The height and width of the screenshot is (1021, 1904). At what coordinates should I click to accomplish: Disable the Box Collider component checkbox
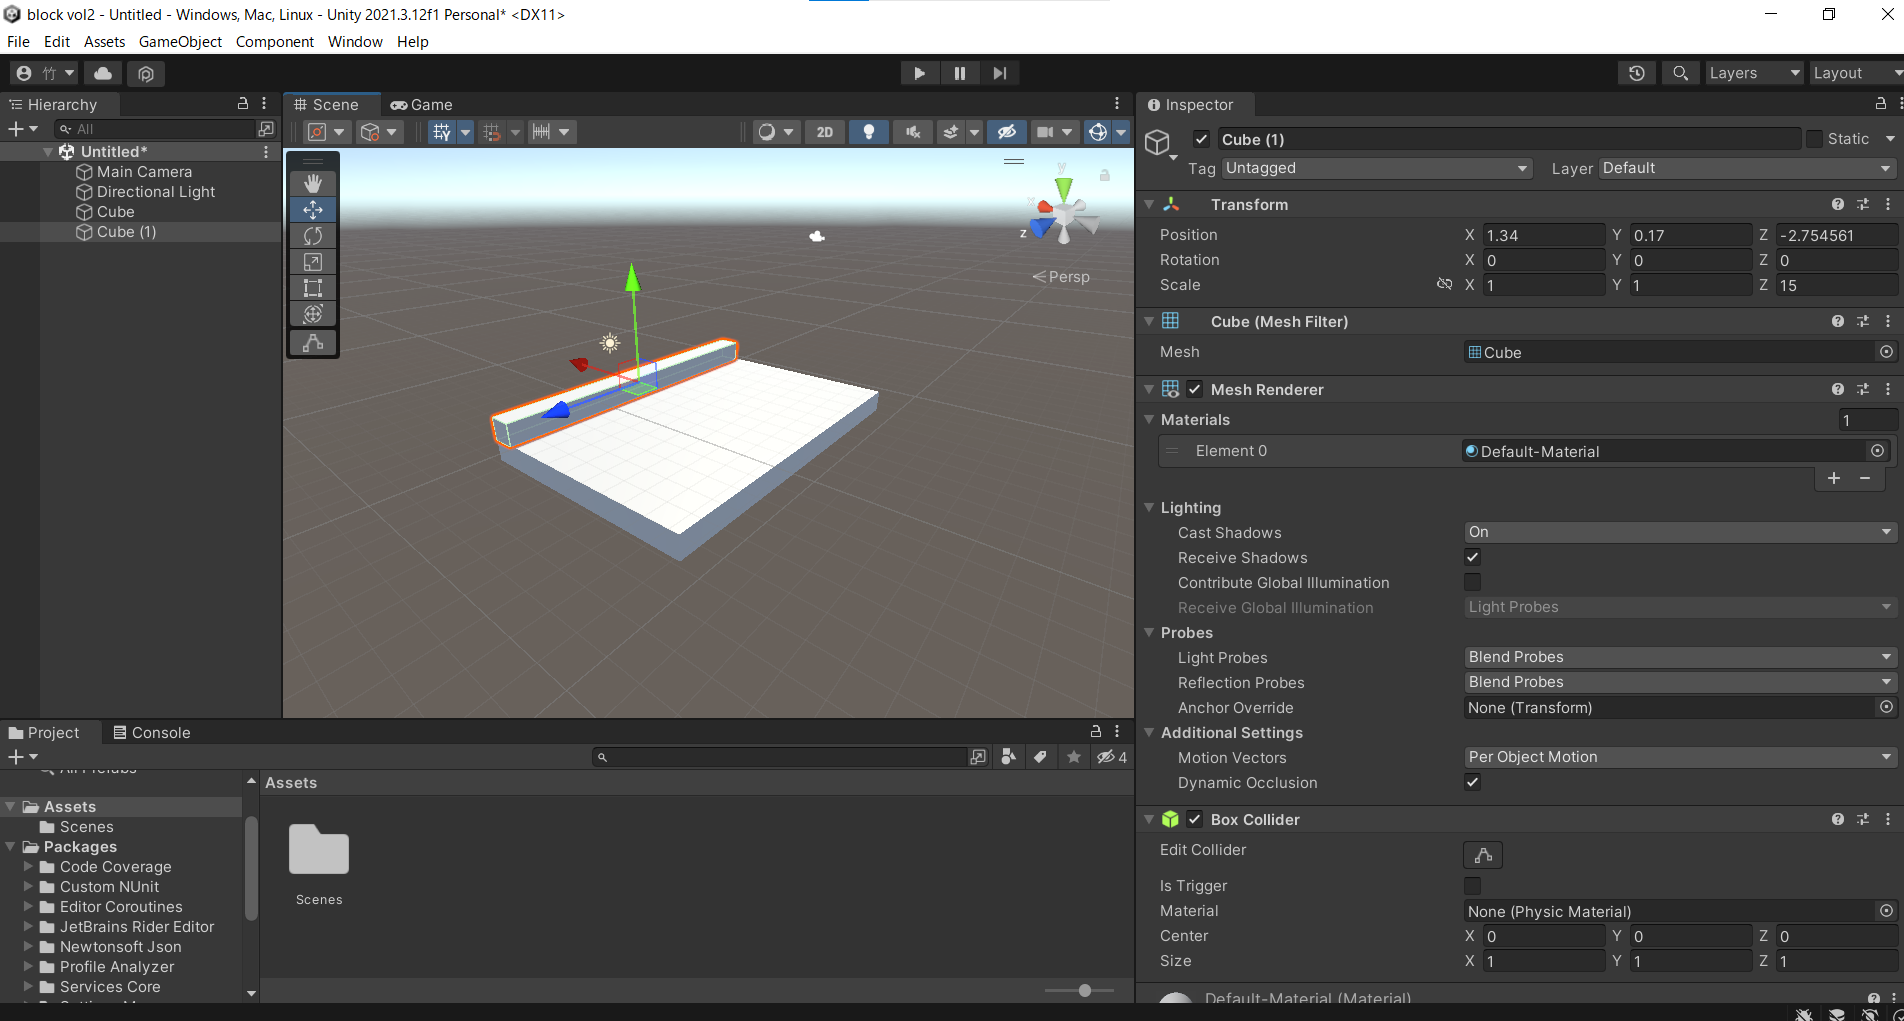(x=1195, y=819)
